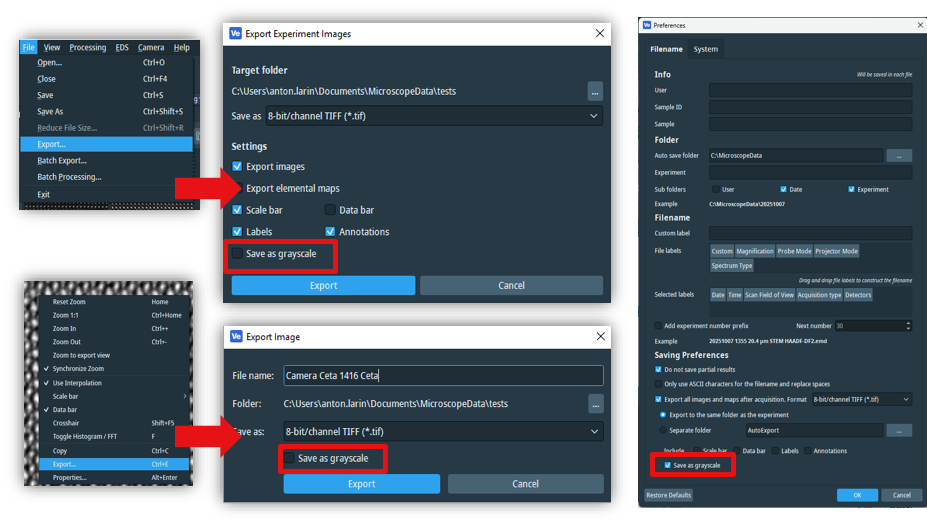Click Cancel in Export Image dialog
Image resolution: width=927 pixels, height=522 pixels.
(x=526, y=484)
